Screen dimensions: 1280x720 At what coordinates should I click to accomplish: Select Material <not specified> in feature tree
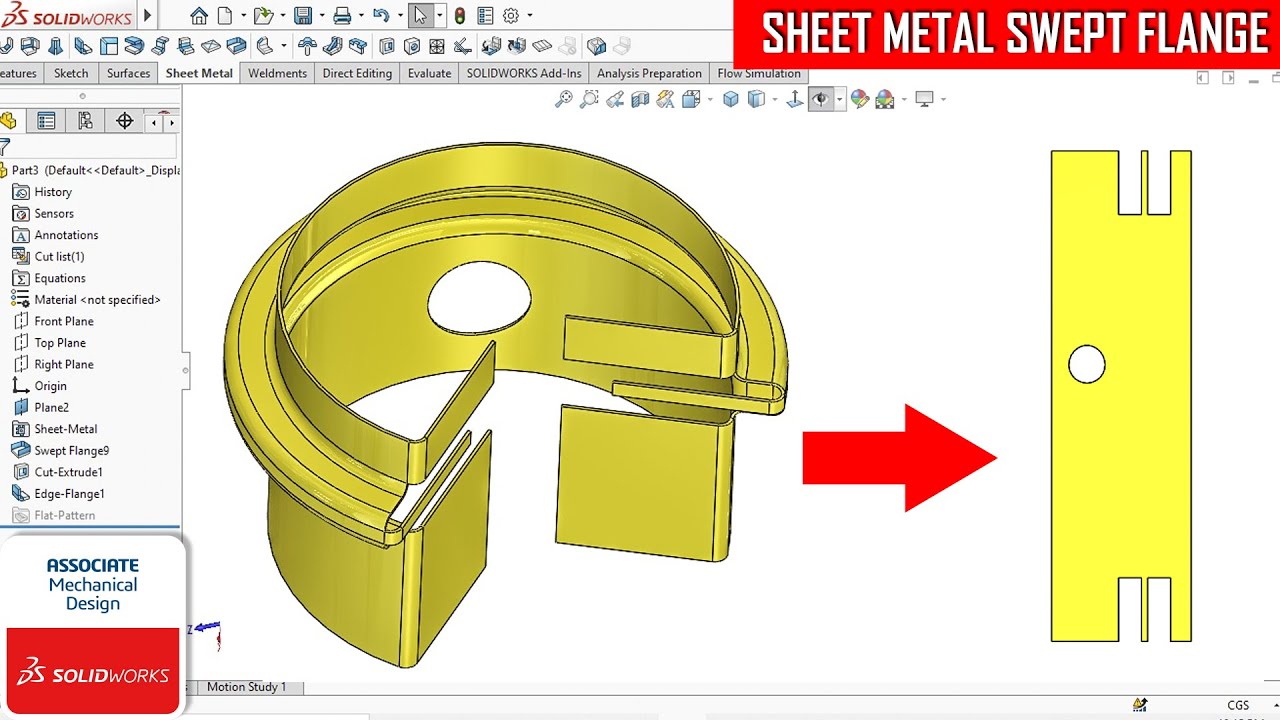[x=97, y=300]
